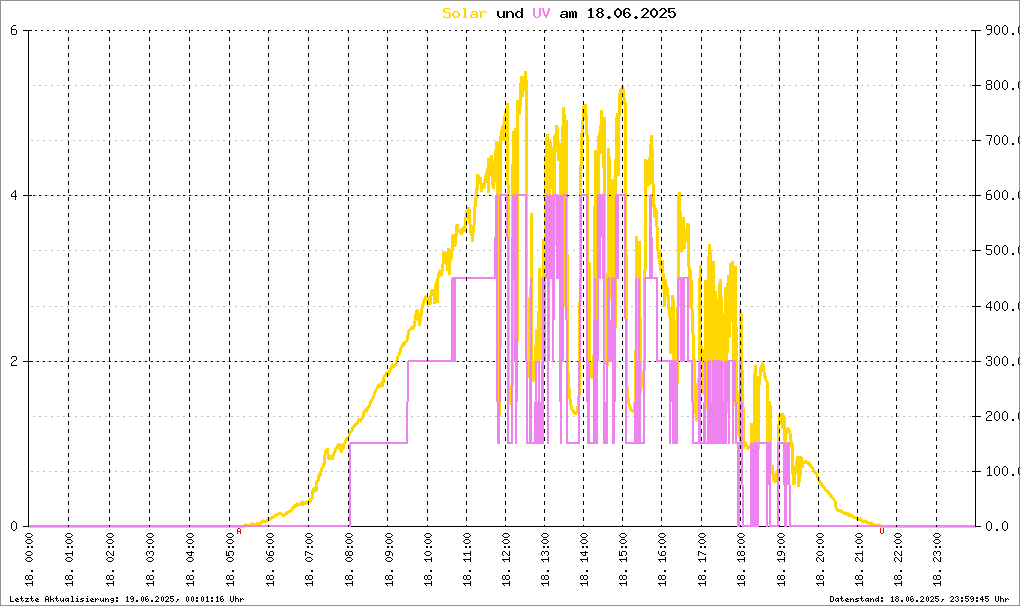Click right axis value '0.0'
Viewport: 1020px width, 606px height.
pos(997,527)
